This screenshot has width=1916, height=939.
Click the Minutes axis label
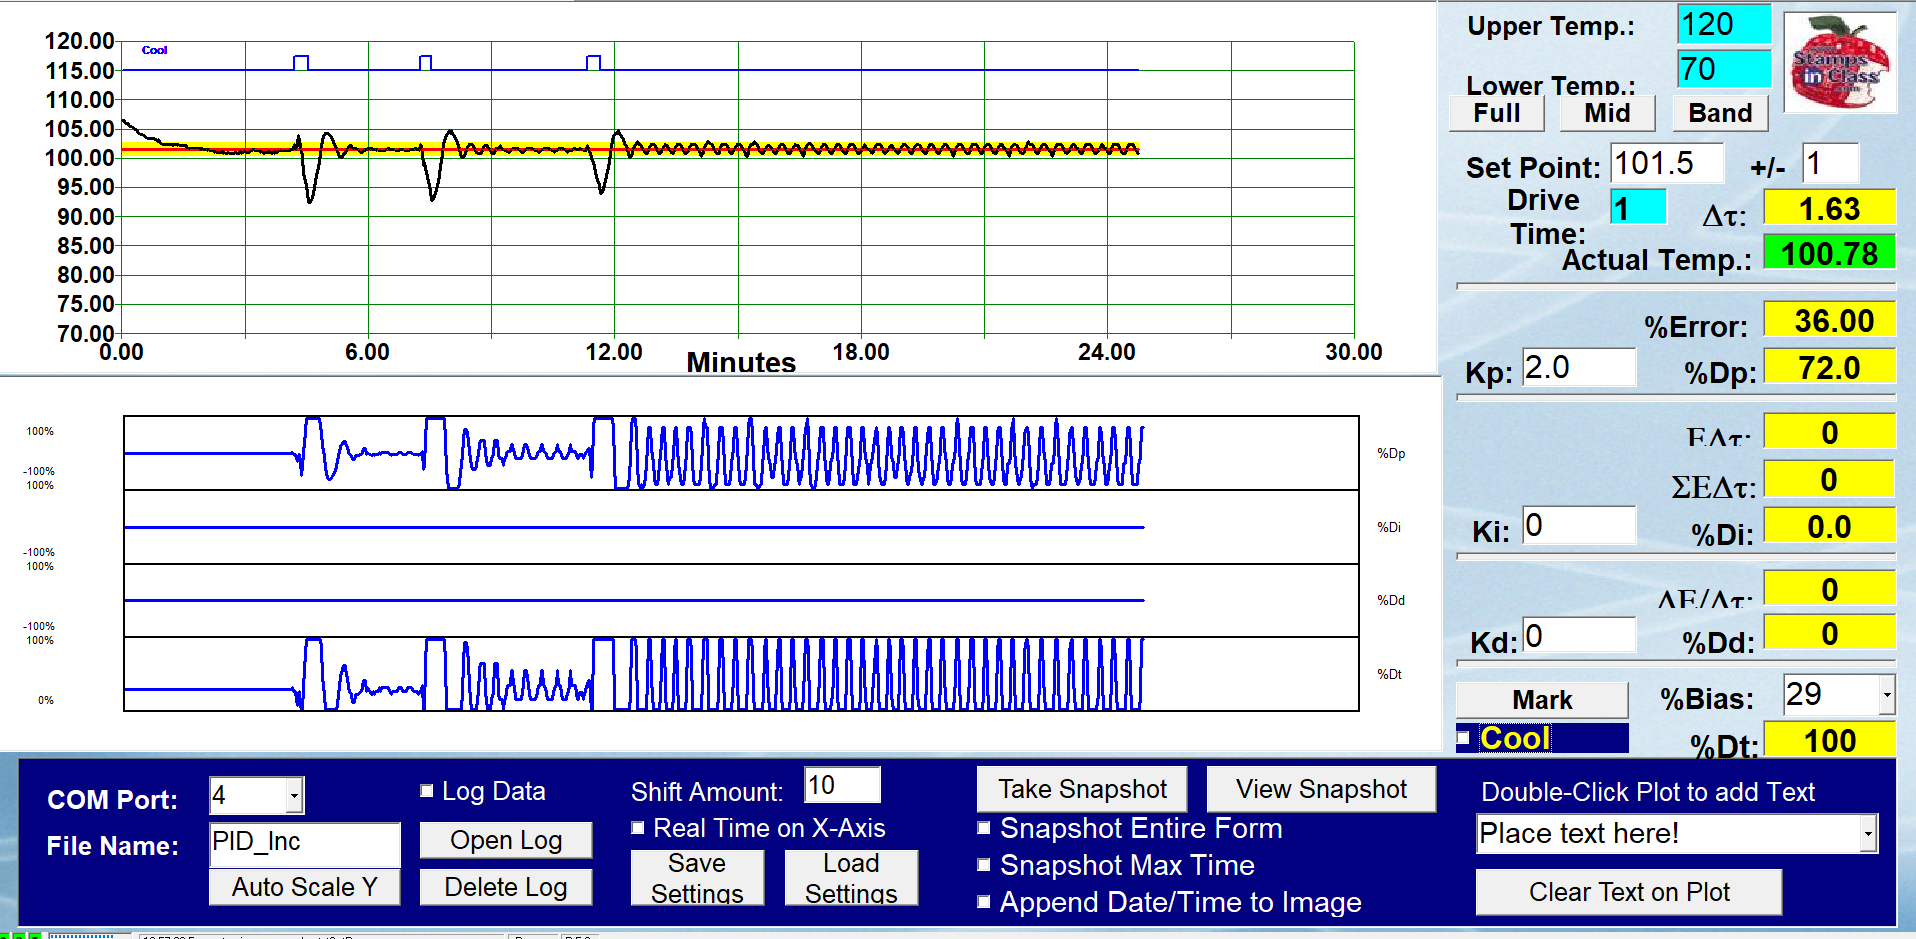(741, 362)
